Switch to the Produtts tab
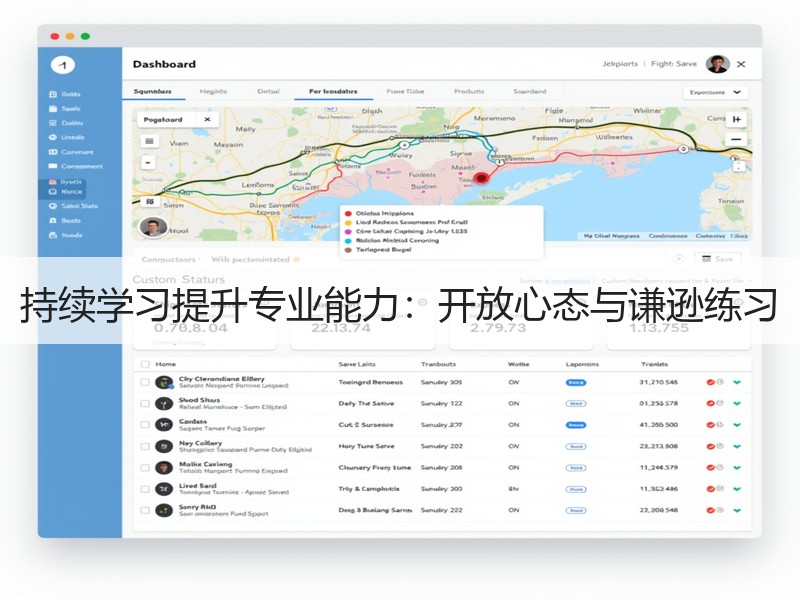 click(x=469, y=91)
